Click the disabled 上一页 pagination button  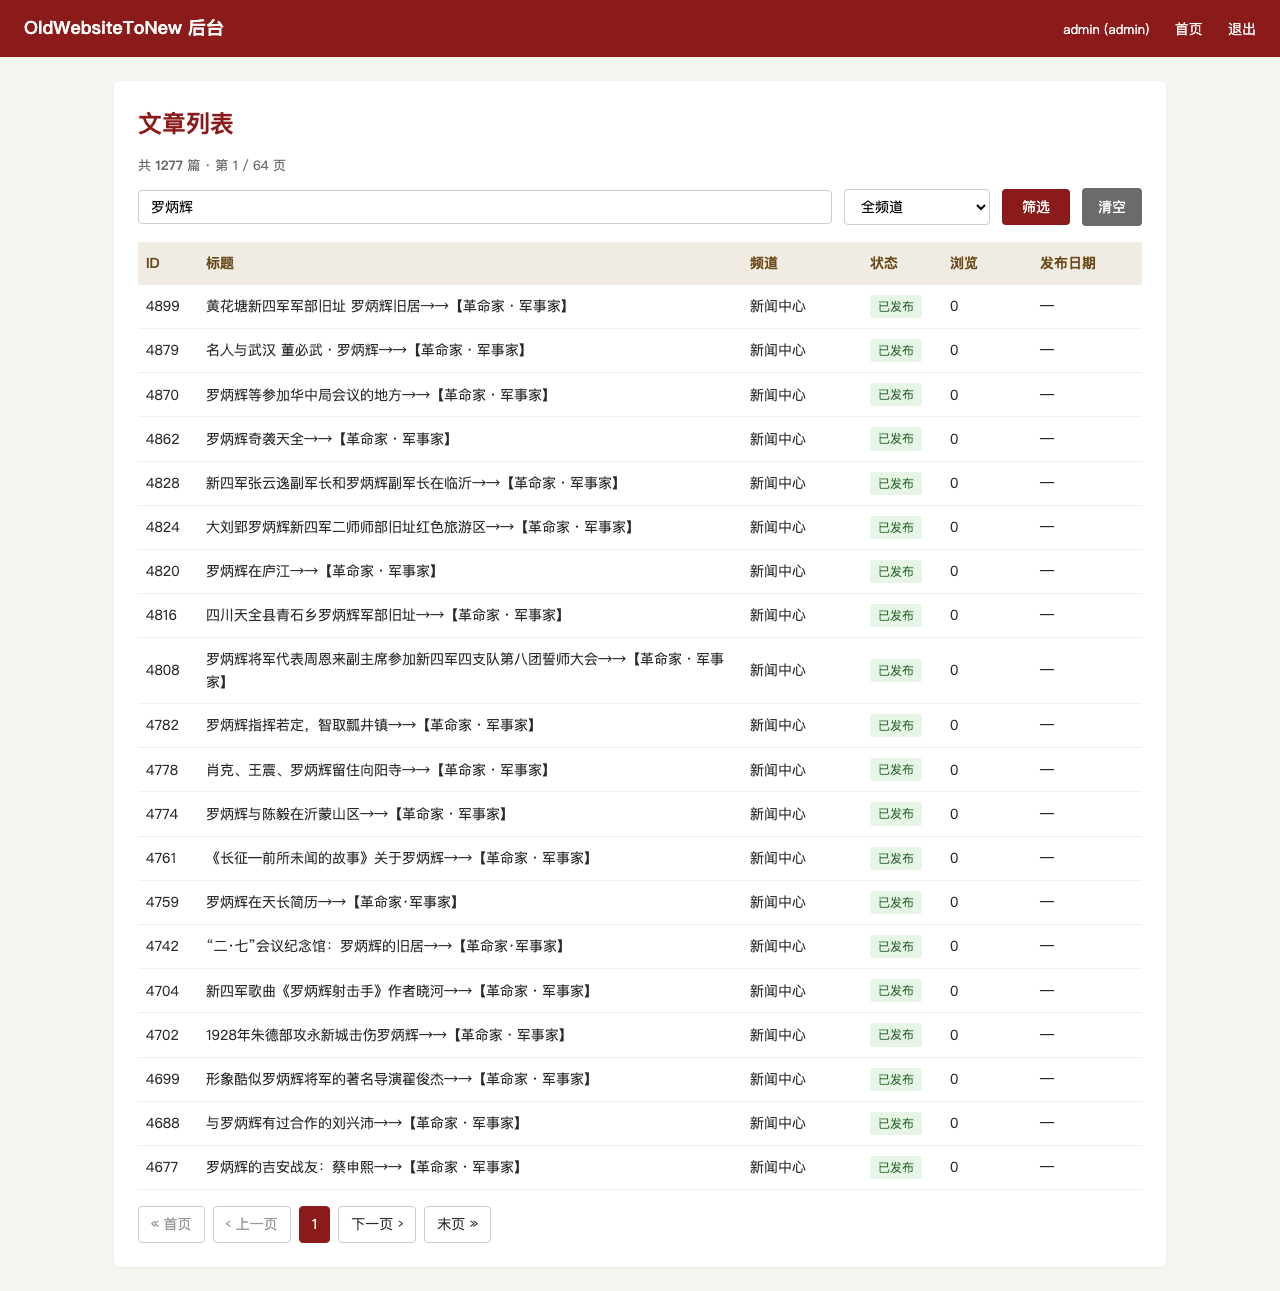click(x=252, y=1224)
